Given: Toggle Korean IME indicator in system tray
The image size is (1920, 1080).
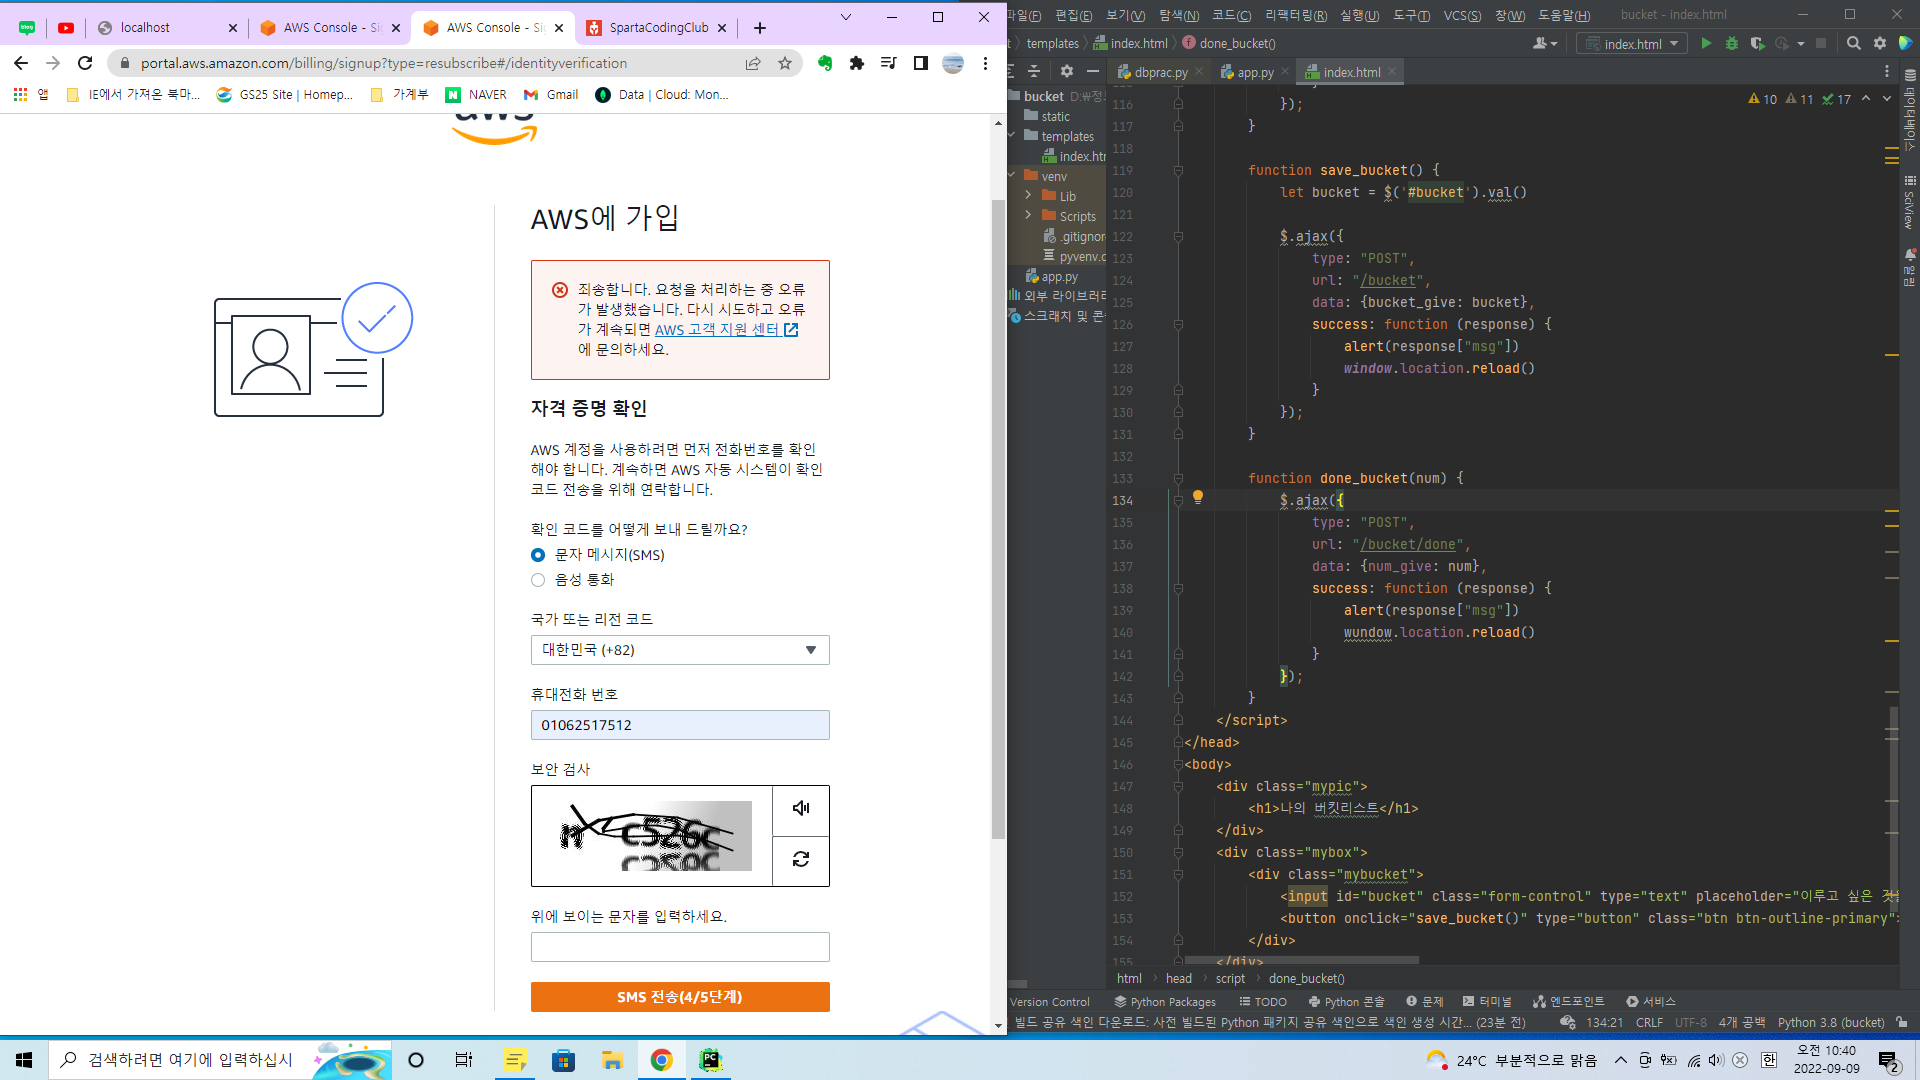Looking at the screenshot, I should pos(1769,1060).
